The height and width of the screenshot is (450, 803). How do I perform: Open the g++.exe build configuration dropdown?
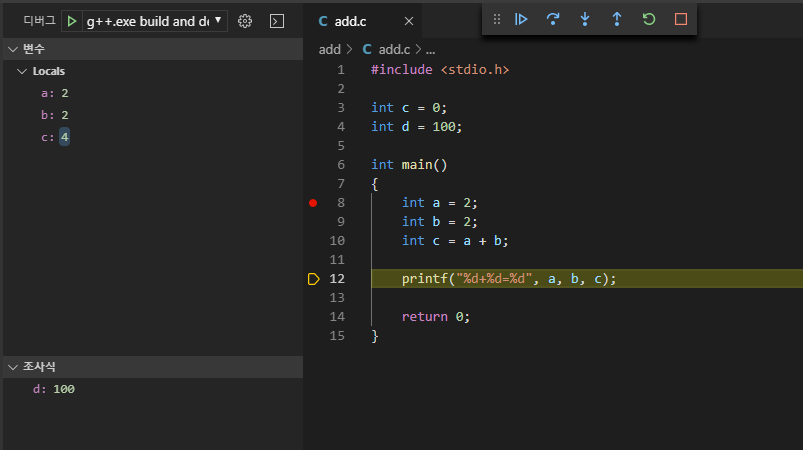click(x=155, y=21)
